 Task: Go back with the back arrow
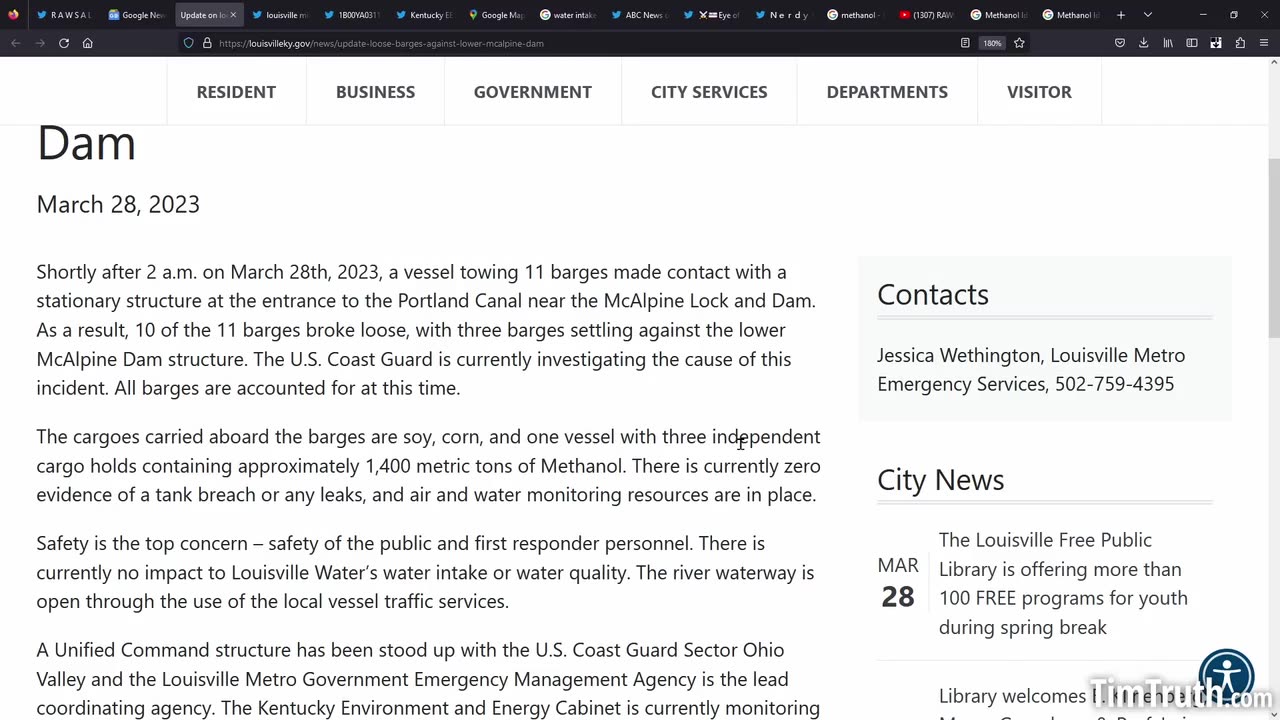pyautogui.click(x=16, y=43)
